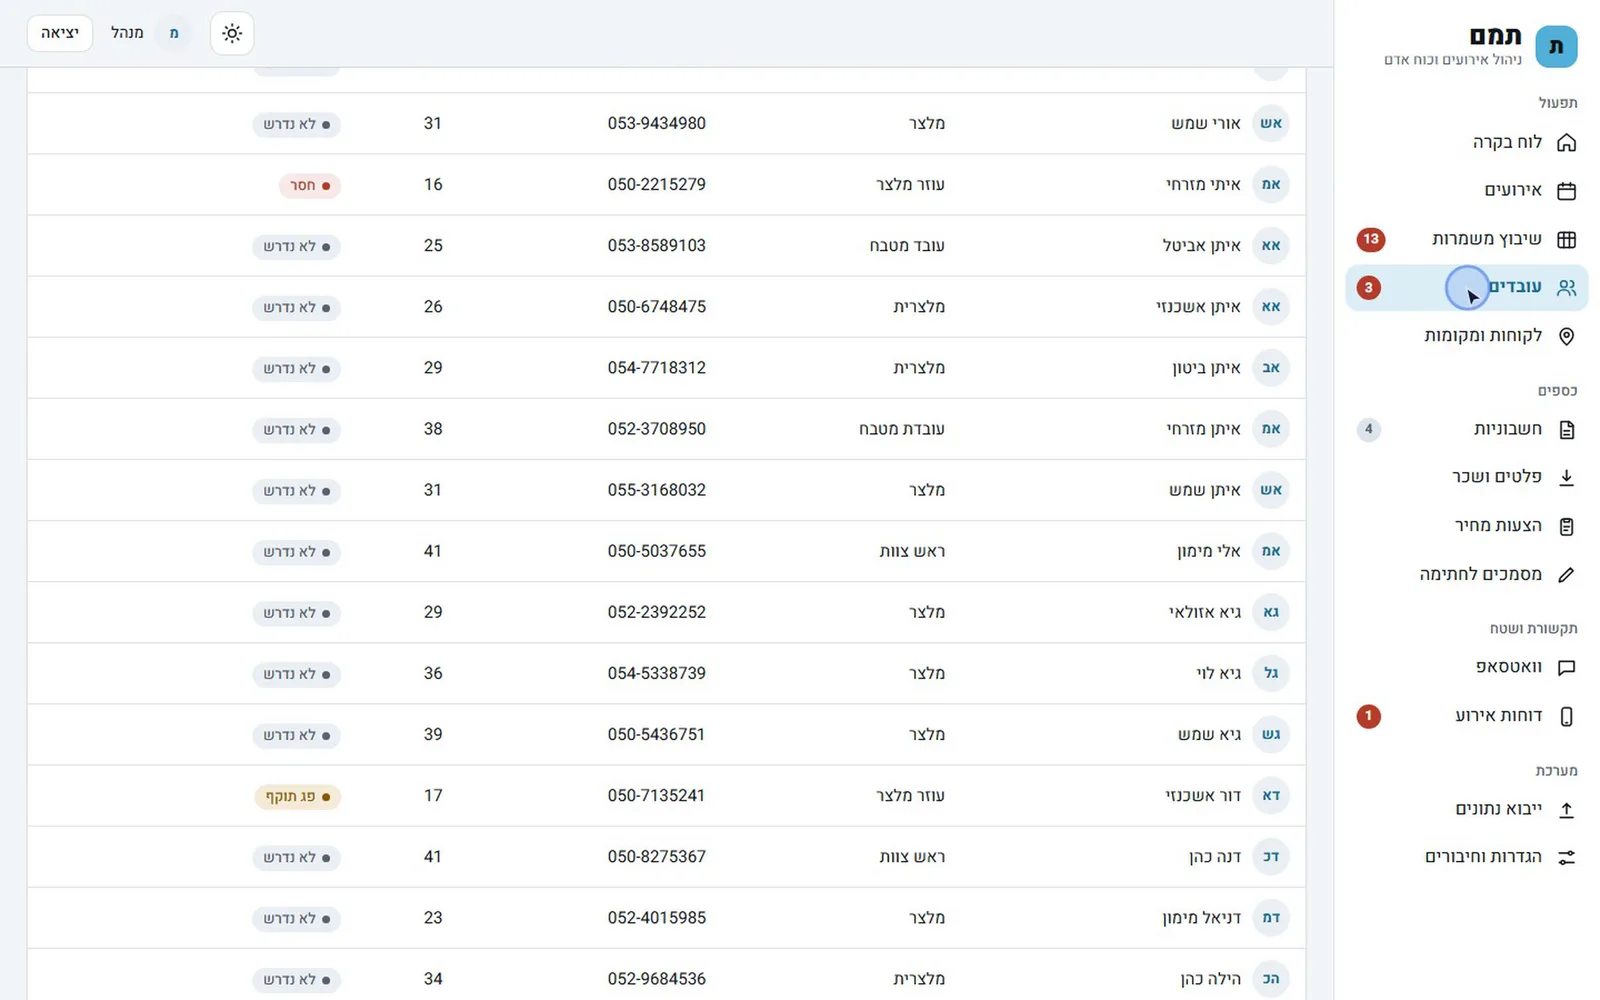Select the לוח בקרה menu label
Screen dimensions: 1600x1000
pos(1507,142)
